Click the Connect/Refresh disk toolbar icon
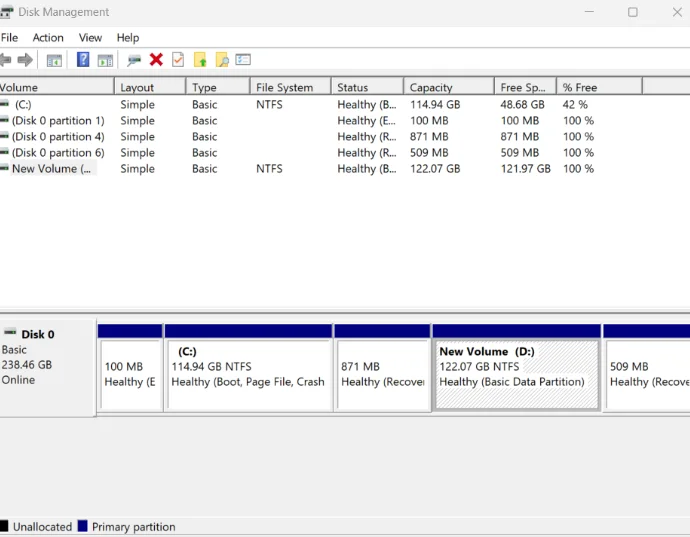This screenshot has height=537, width=690. click(134, 60)
